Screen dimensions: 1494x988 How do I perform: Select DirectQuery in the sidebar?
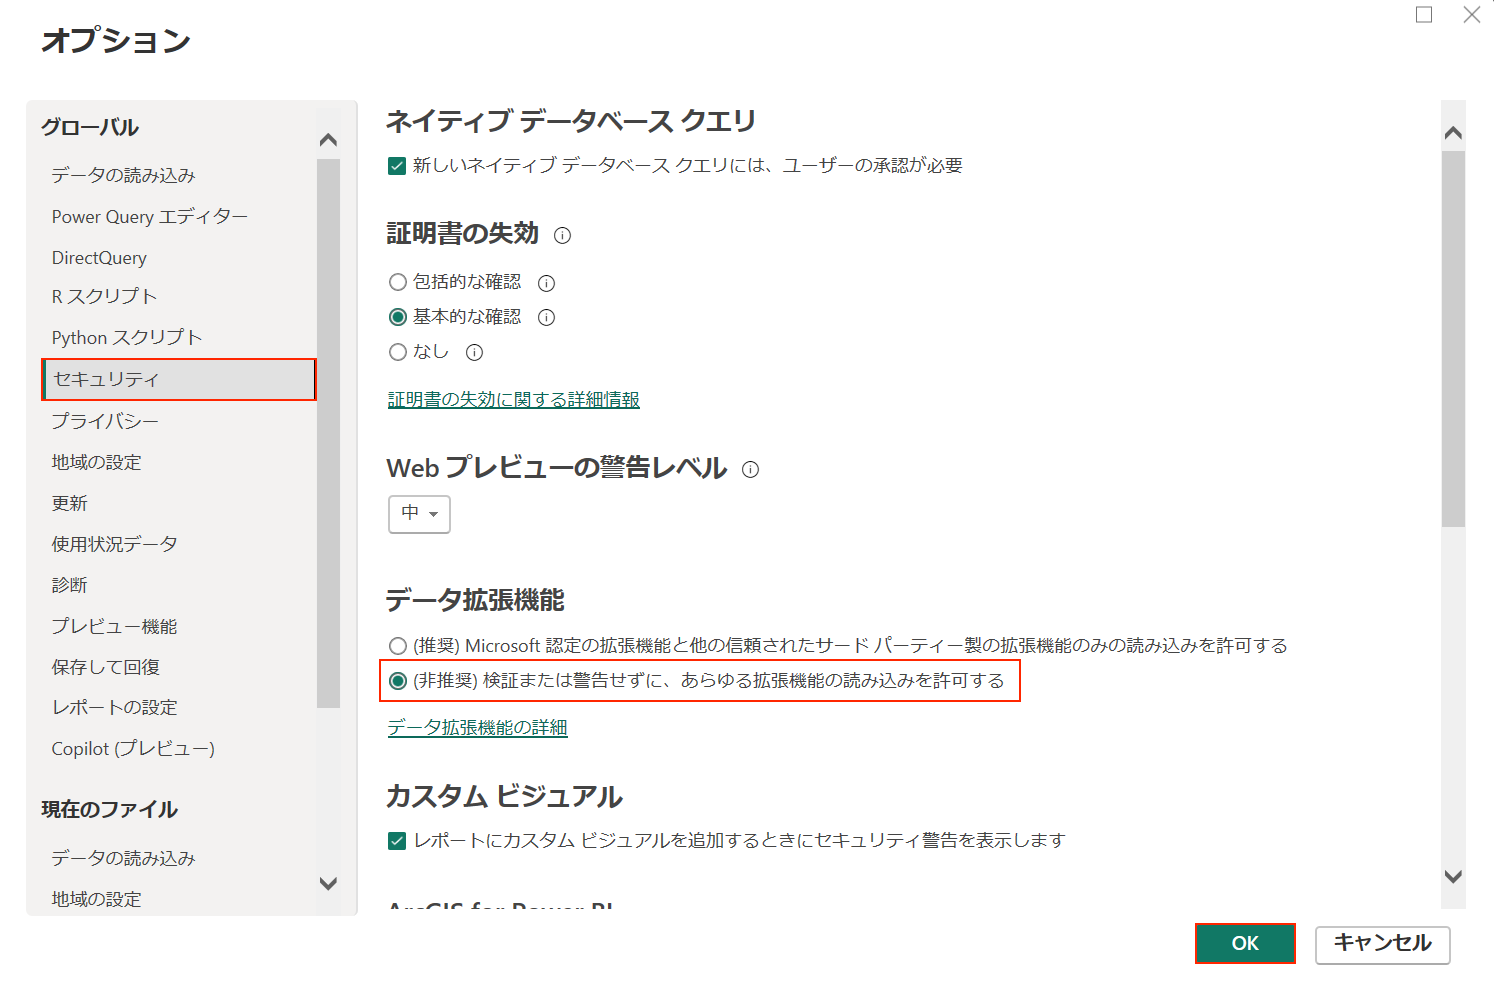coord(98,257)
